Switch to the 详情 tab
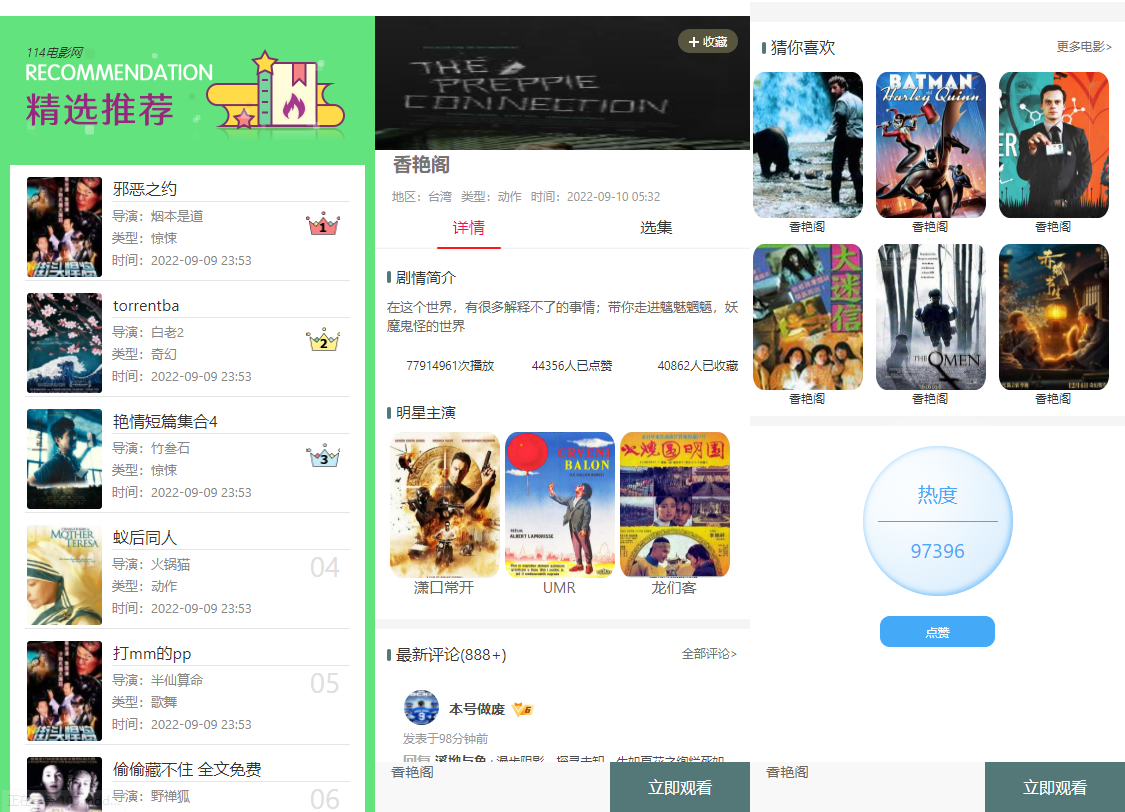 point(469,228)
